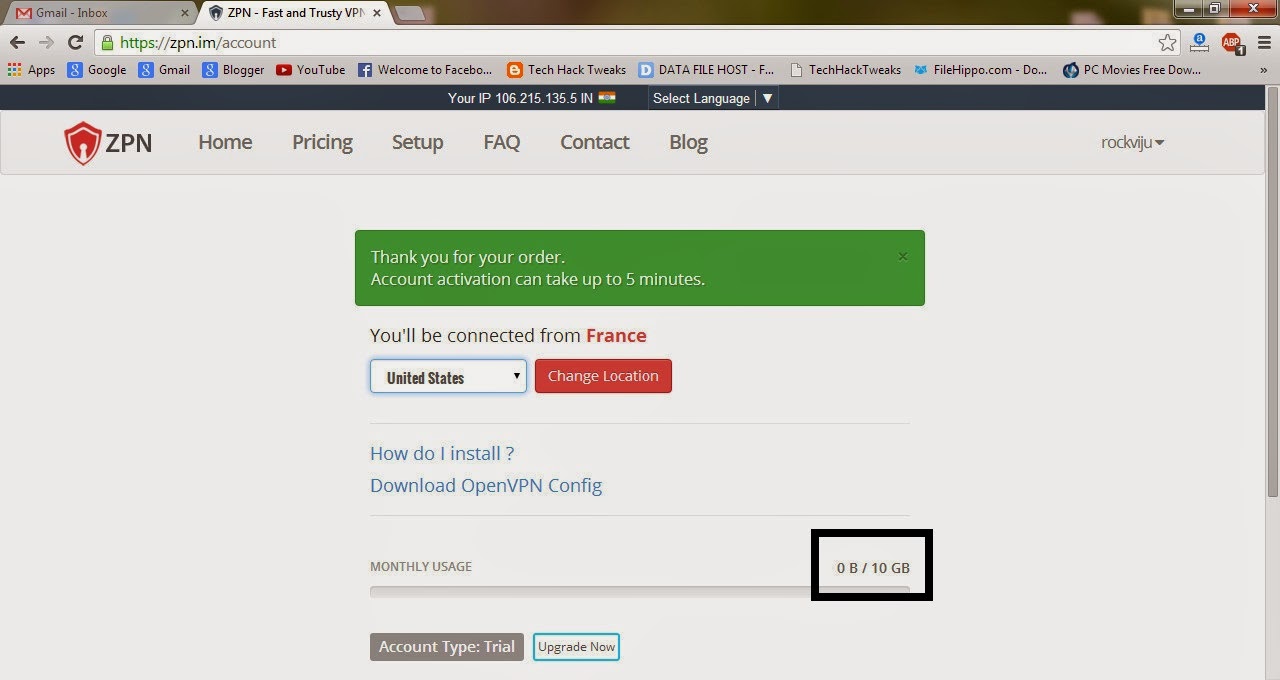This screenshot has height=680, width=1280.
Task: Open Adblock Plus extension icon
Action: [x=1231, y=43]
